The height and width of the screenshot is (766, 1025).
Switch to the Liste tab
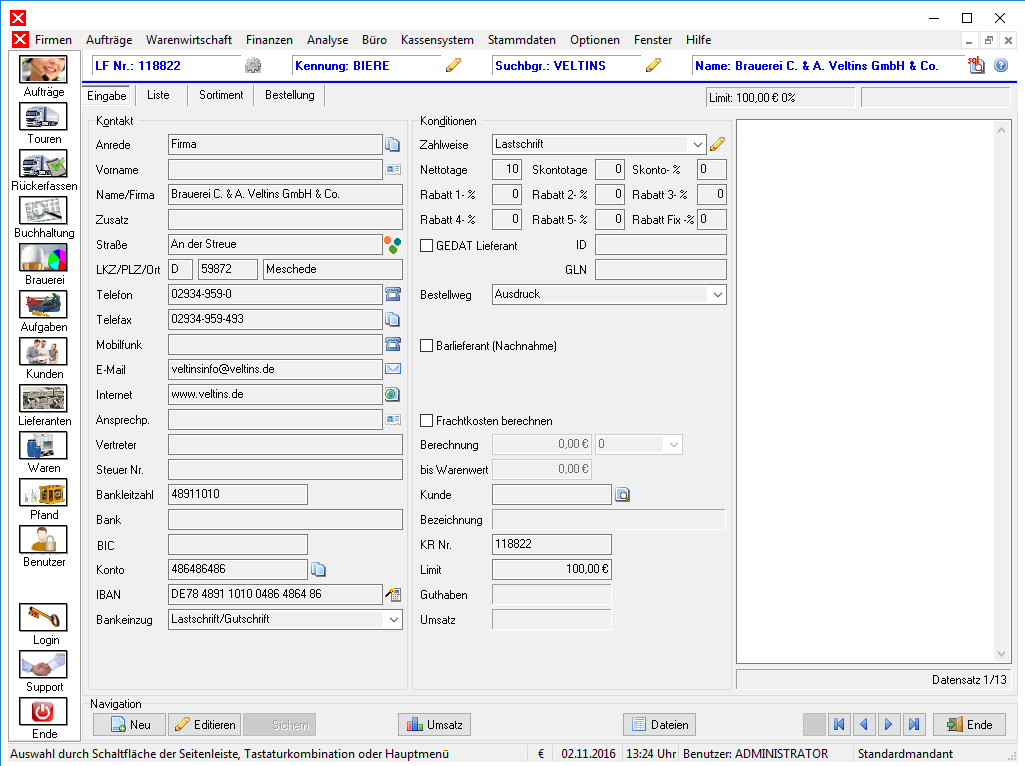(x=158, y=95)
